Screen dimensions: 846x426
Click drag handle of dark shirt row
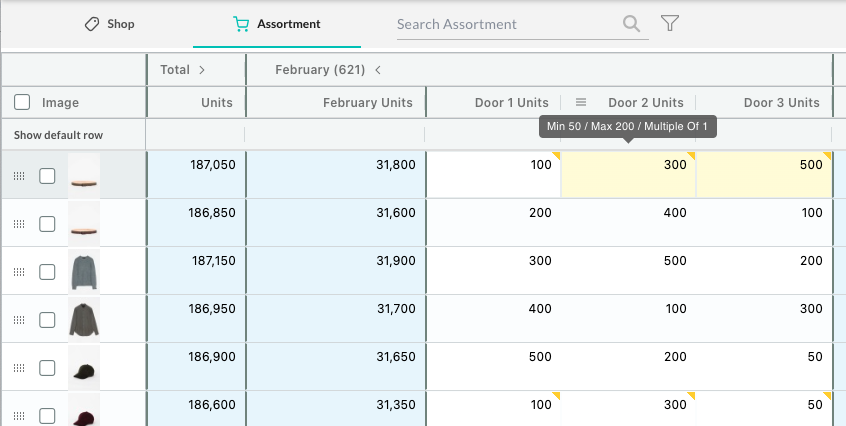pyautogui.click(x=18, y=320)
